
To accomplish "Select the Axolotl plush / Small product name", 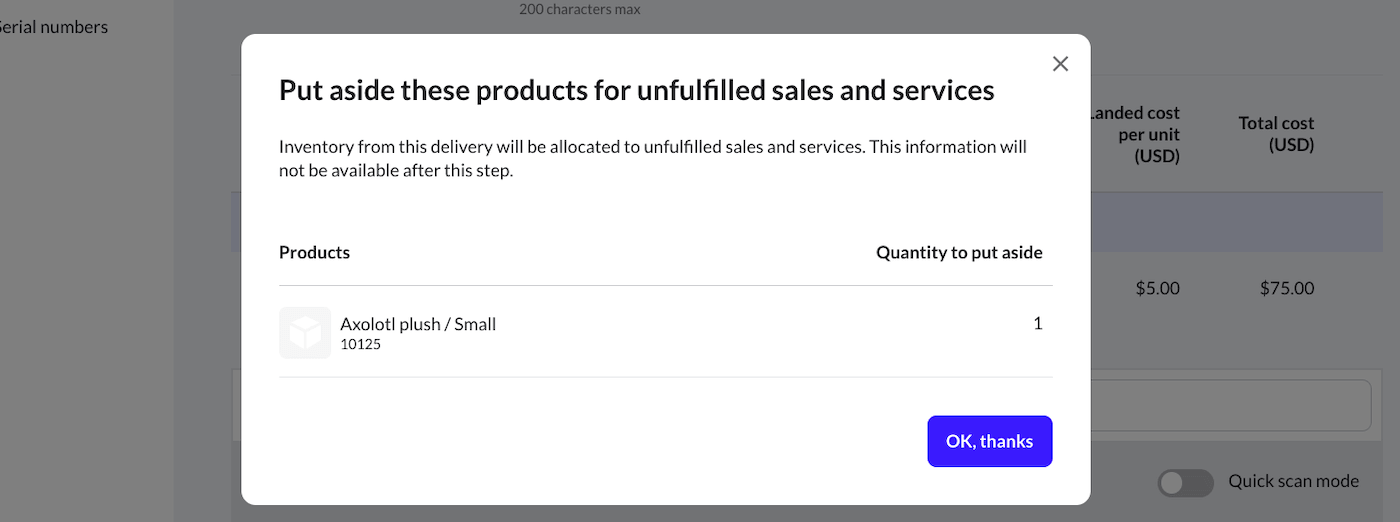I will (x=418, y=324).
